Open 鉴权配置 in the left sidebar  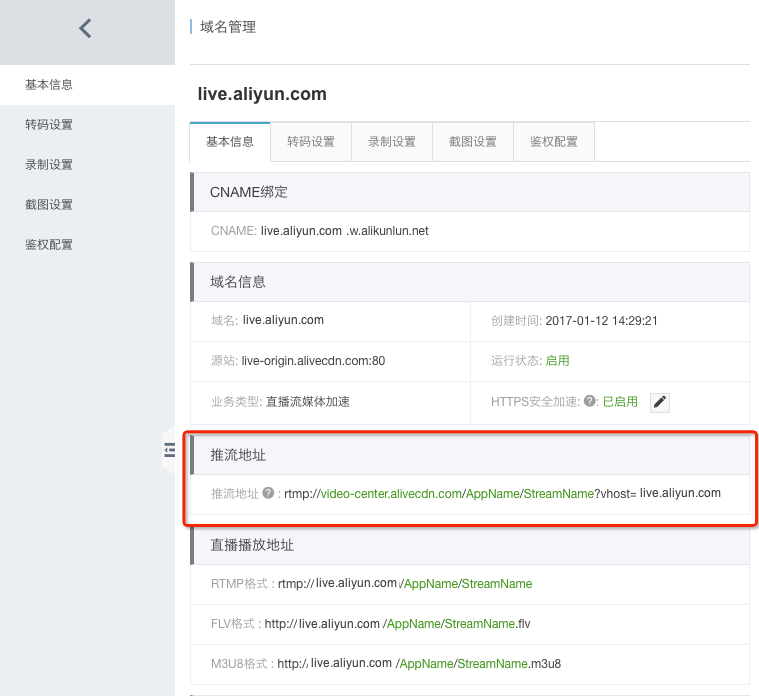[87, 244]
